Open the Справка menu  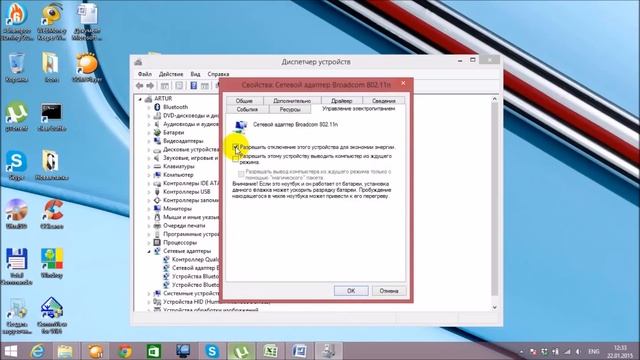(x=218, y=74)
